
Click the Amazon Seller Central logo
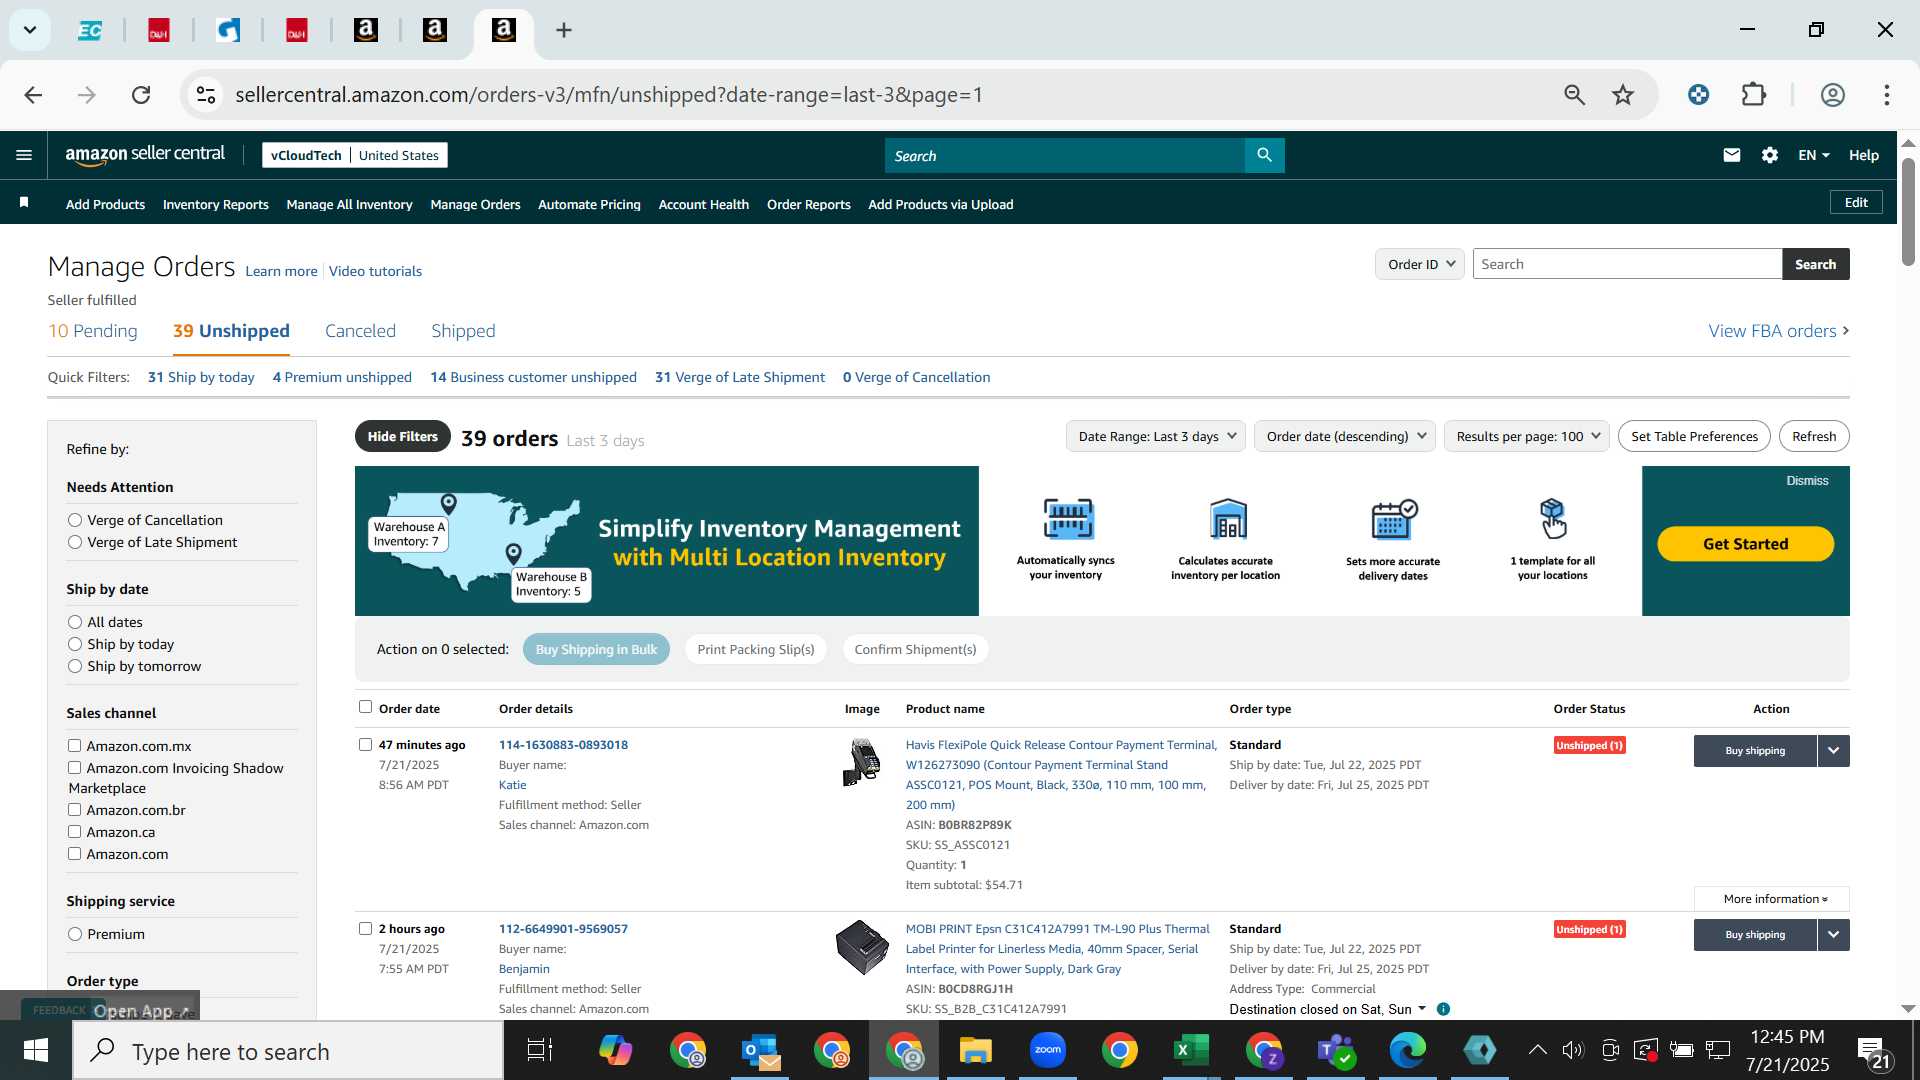[145, 154]
